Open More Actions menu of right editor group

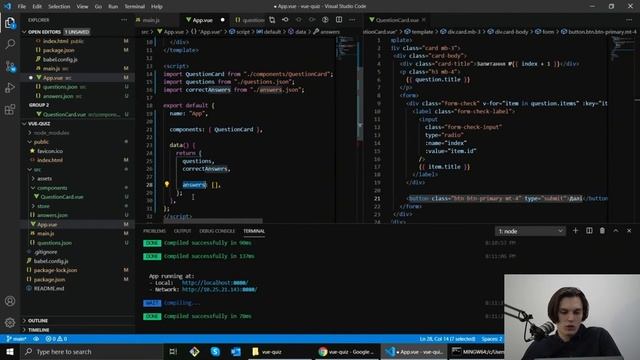coord(629,20)
